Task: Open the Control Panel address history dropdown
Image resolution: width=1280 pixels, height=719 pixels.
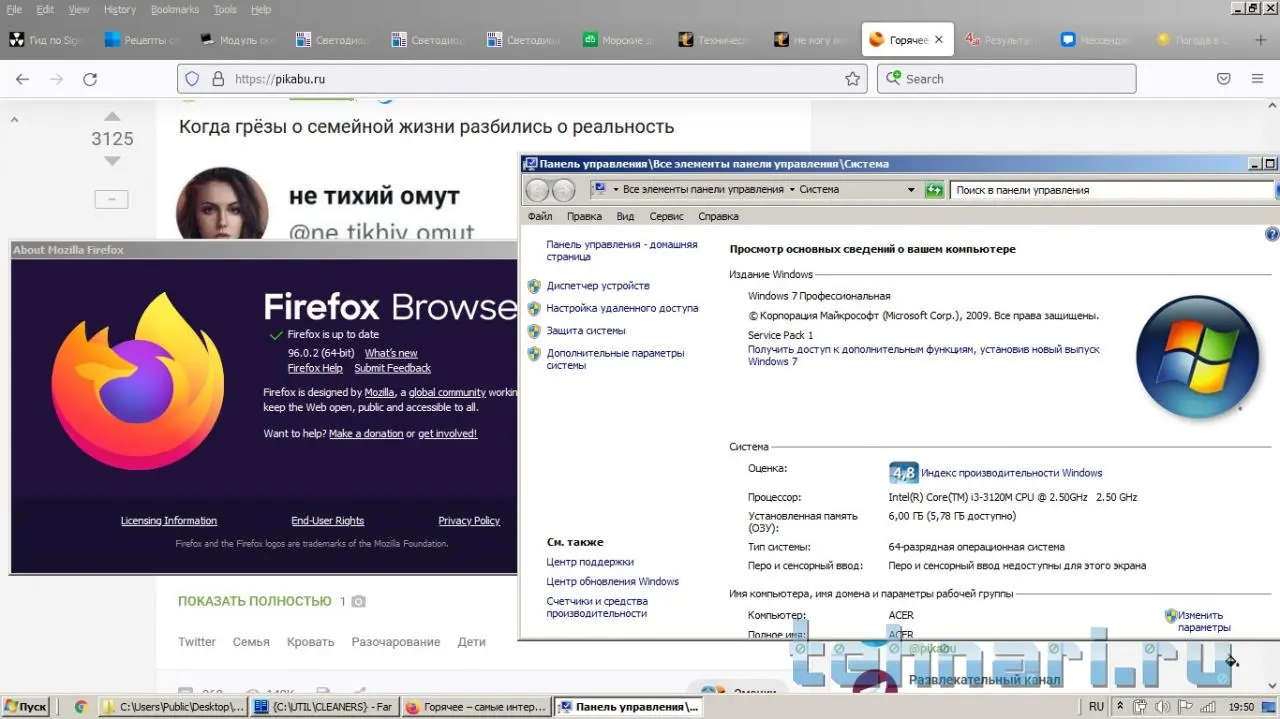Action: tap(911, 189)
